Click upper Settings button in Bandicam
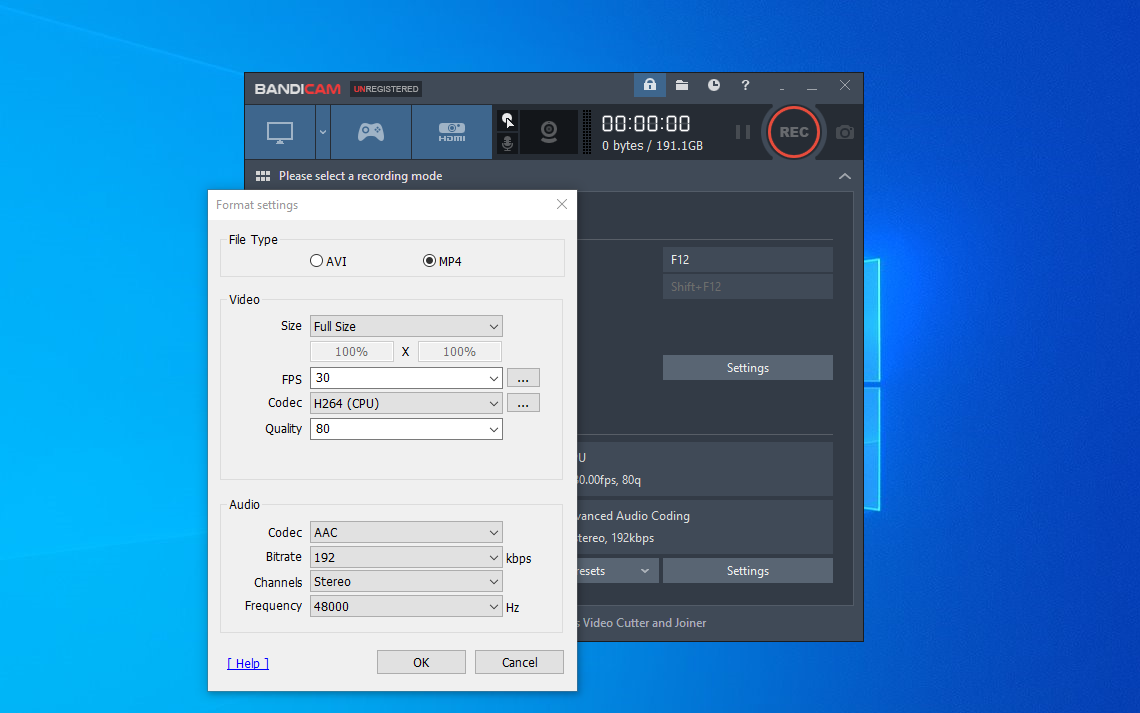This screenshot has height=713, width=1140. pyautogui.click(x=747, y=368)
